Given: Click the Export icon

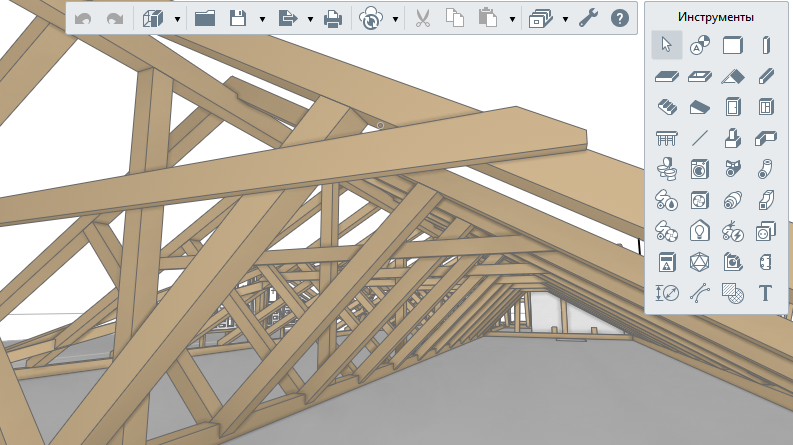Looking at the screenshot, I should coord(288,19).
